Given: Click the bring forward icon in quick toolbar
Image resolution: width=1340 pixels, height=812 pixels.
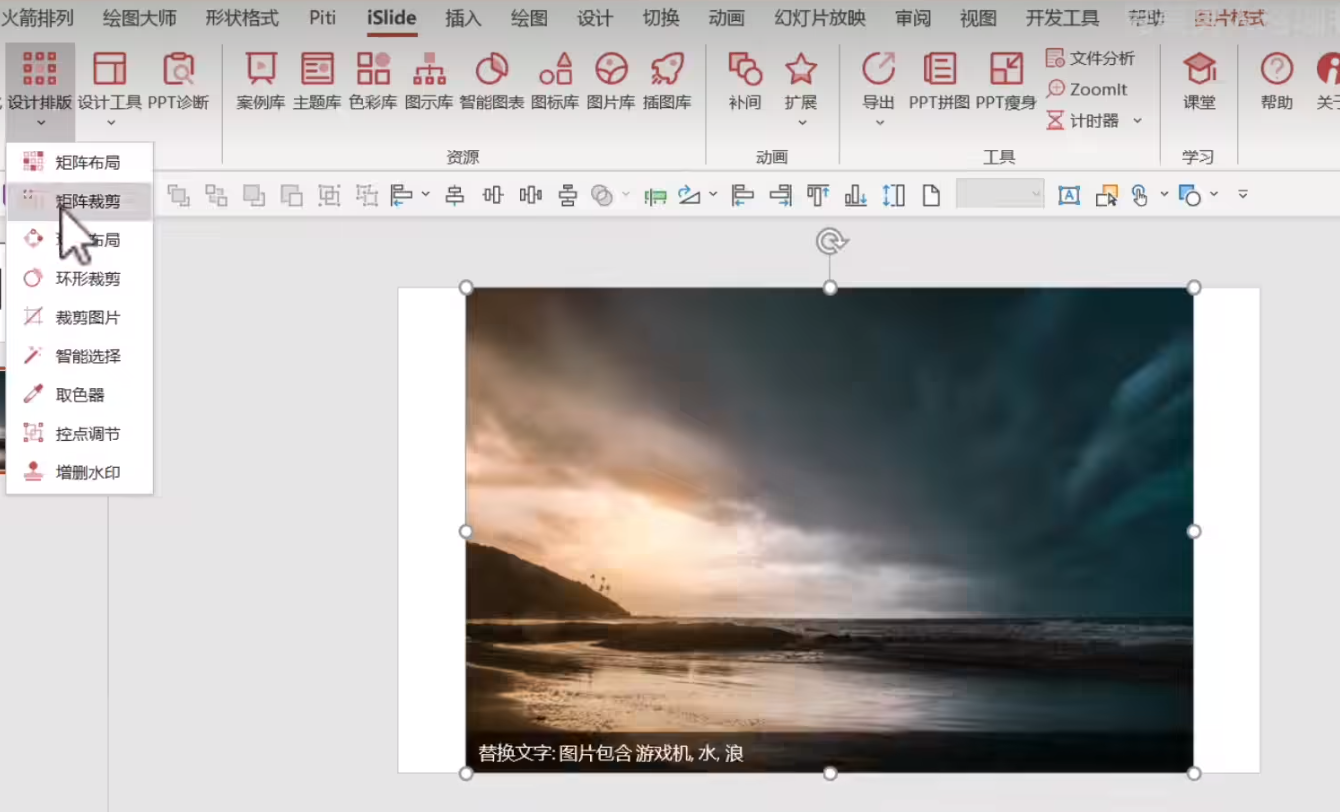Looking at the screenshot, I should click(254, 196).
